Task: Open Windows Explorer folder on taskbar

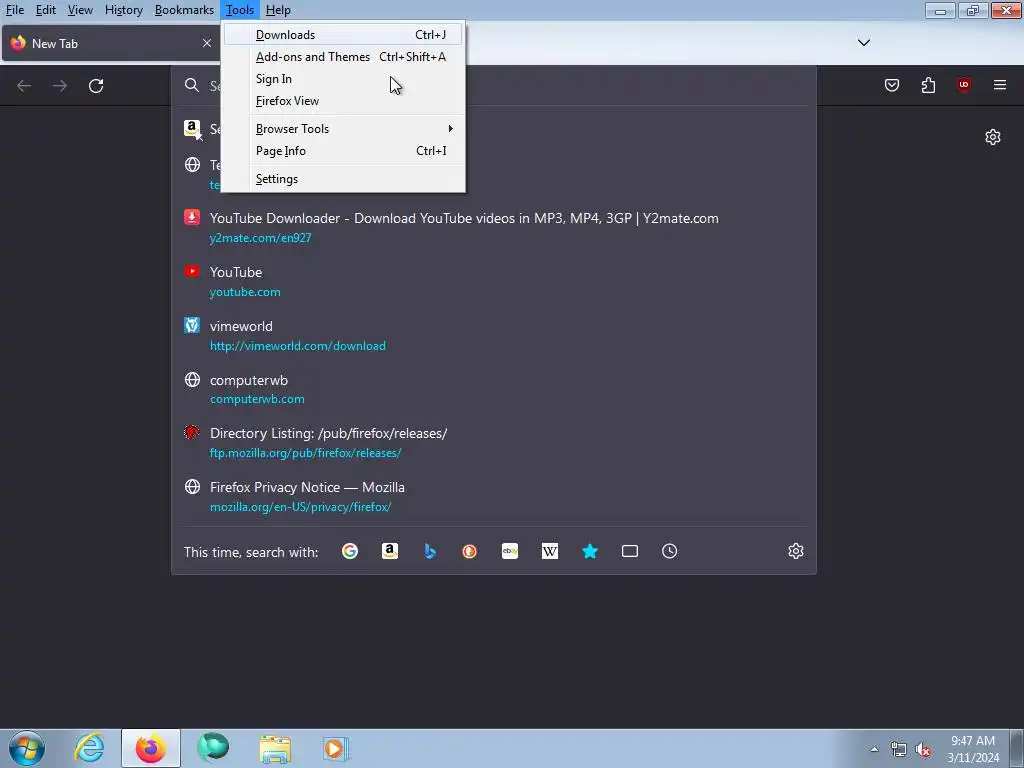Action: coord(275,748)
